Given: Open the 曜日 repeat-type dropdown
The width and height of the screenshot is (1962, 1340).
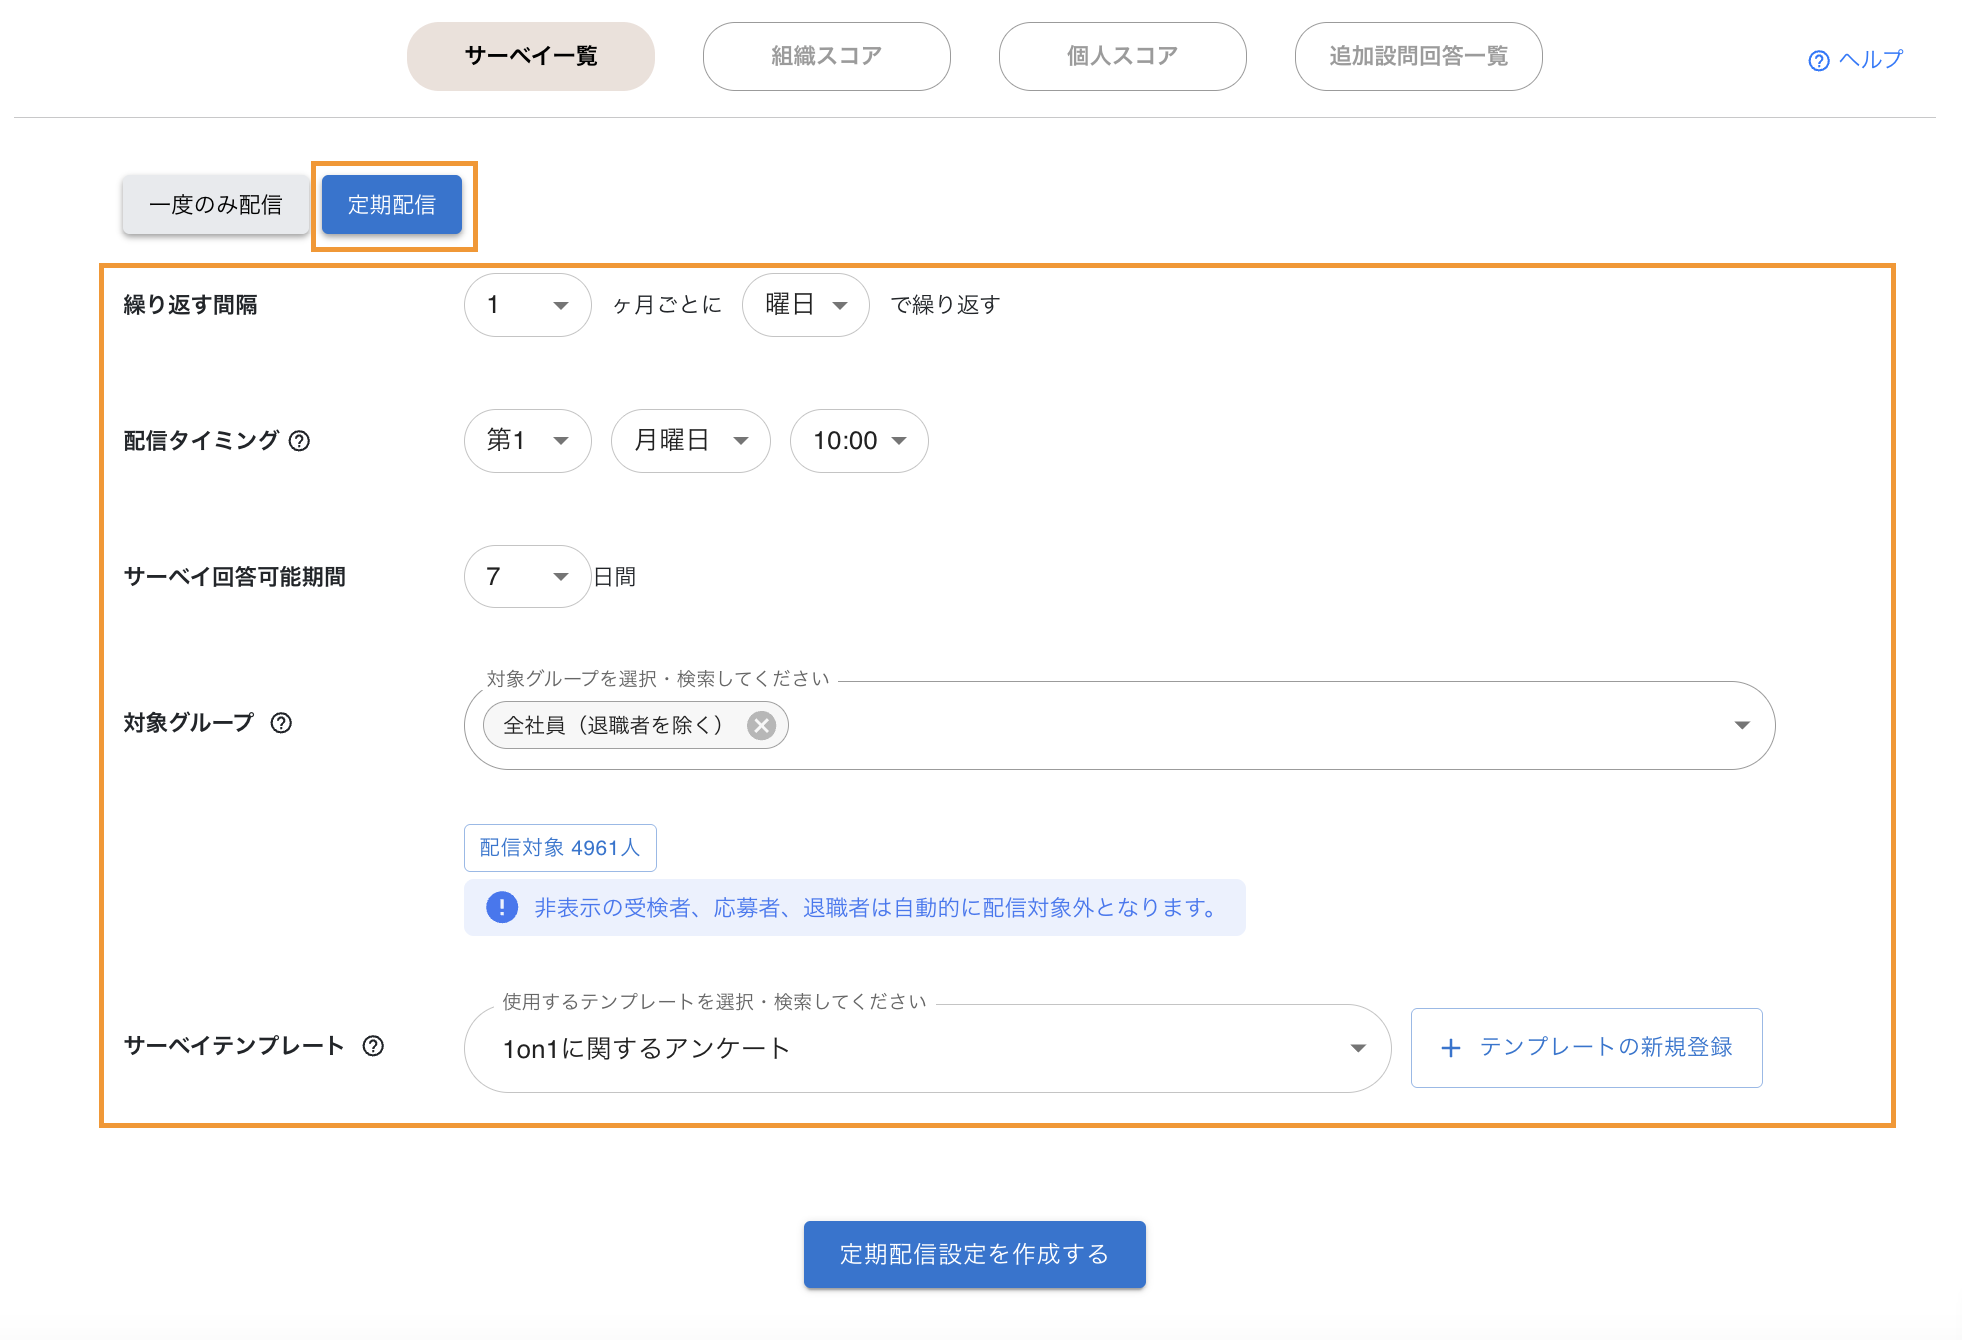Looking at the screenshot, I should point(805,305).
